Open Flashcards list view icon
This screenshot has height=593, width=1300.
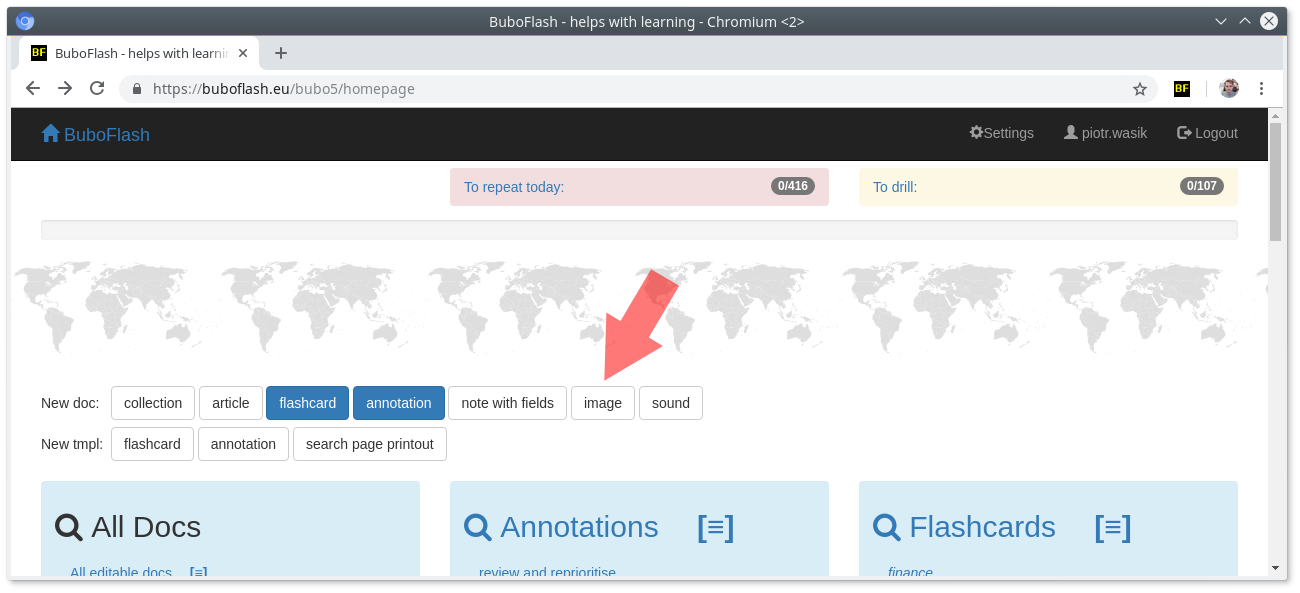click(x=1113, y=527)
